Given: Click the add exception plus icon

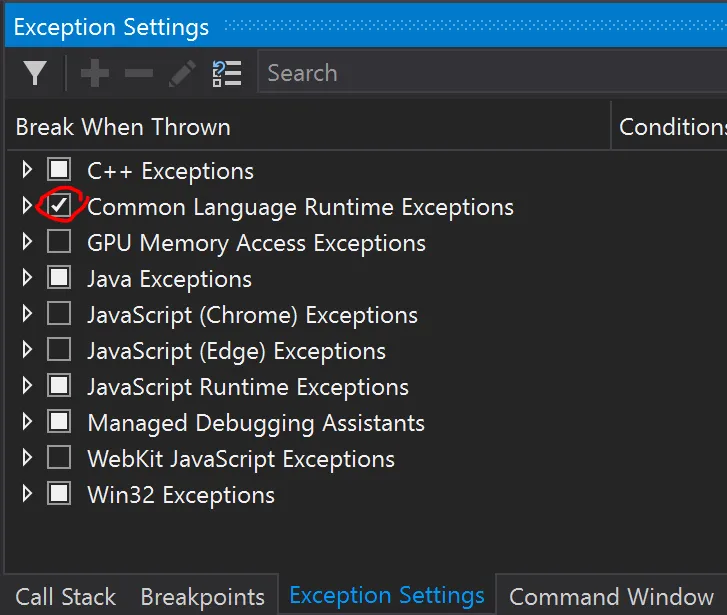Looking at the screenshot, I should coord(95,73).
